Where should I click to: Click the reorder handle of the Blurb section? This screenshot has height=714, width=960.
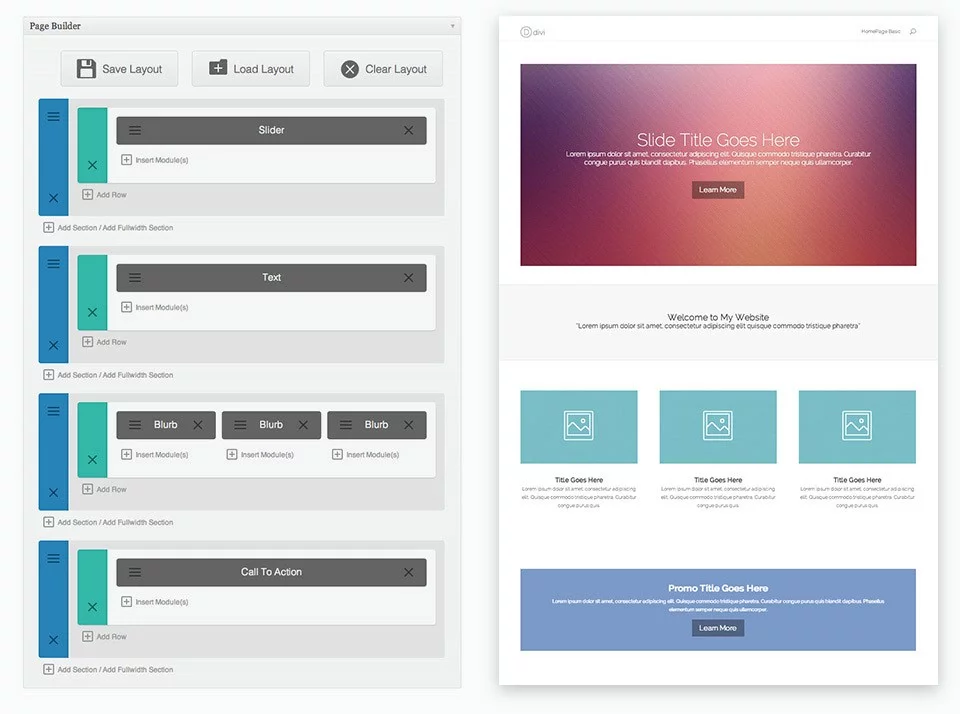coord(52,410)
